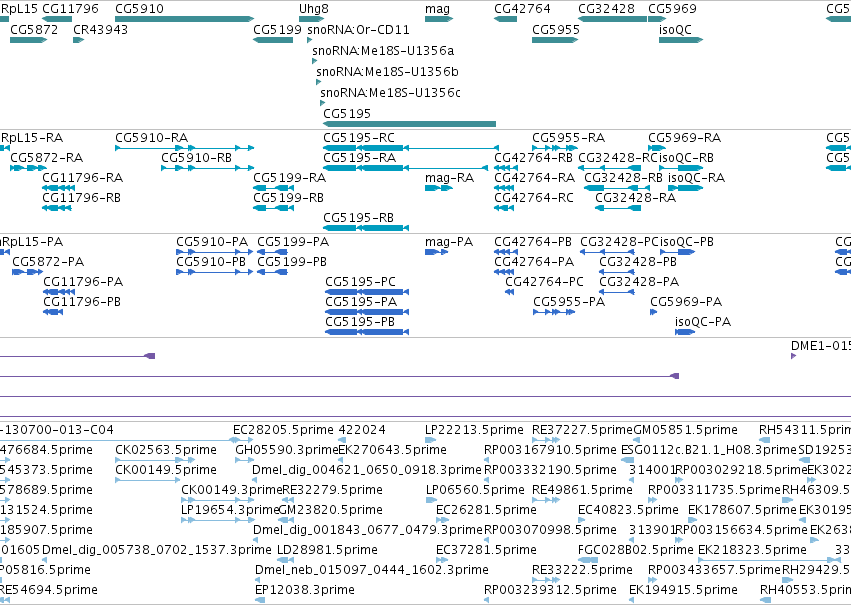
Task: Click the CG42764-RB transcript label
Action: 534,158
